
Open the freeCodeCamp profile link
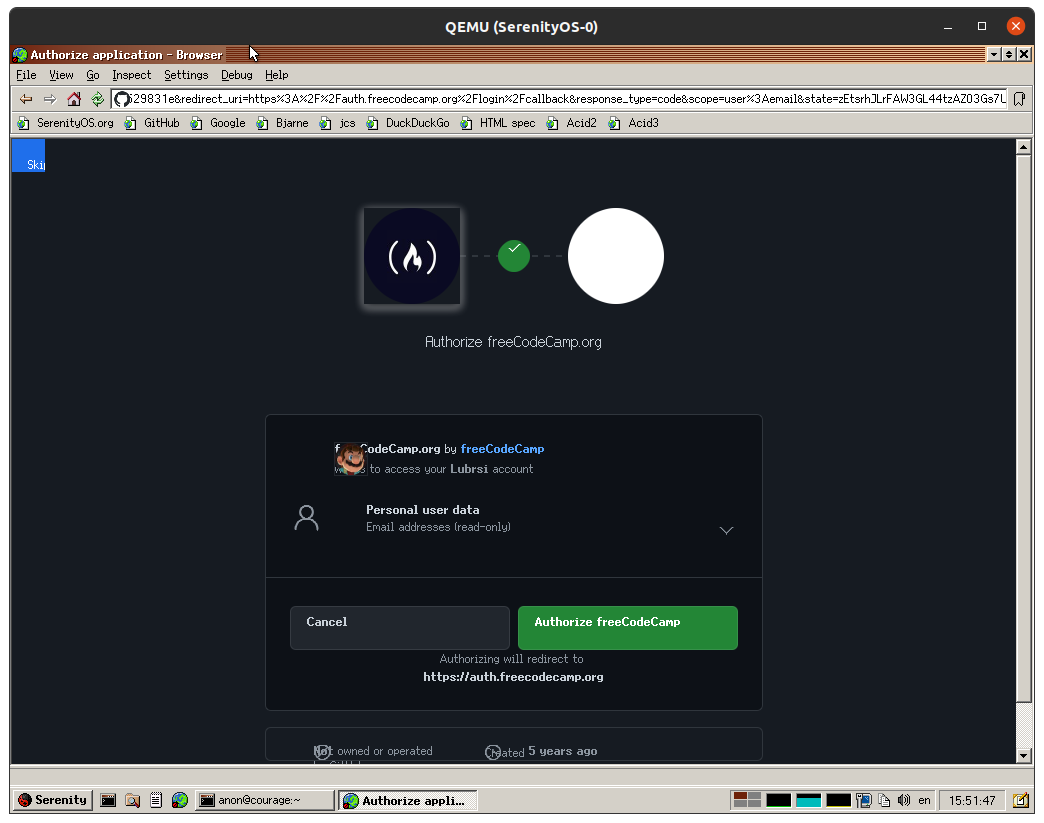coord(502,448)
